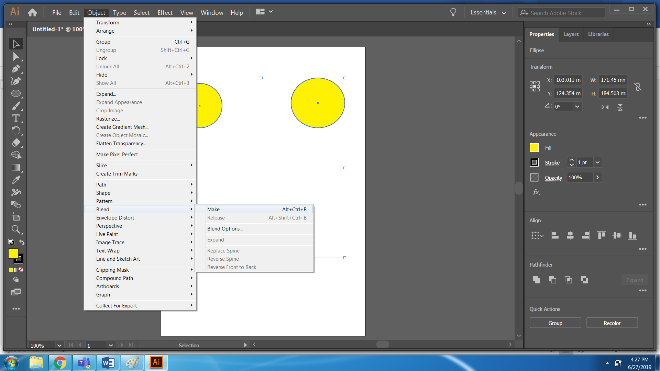Open the Effect menu in menu bar
The image size is (660, 371).
tap(165, 13)
